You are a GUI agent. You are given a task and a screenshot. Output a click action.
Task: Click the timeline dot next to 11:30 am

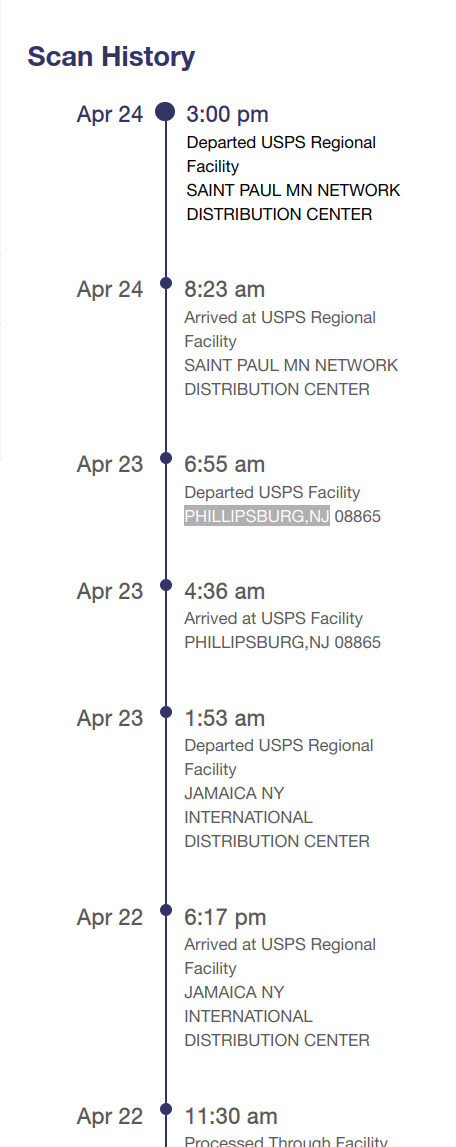pos(165,1110)
